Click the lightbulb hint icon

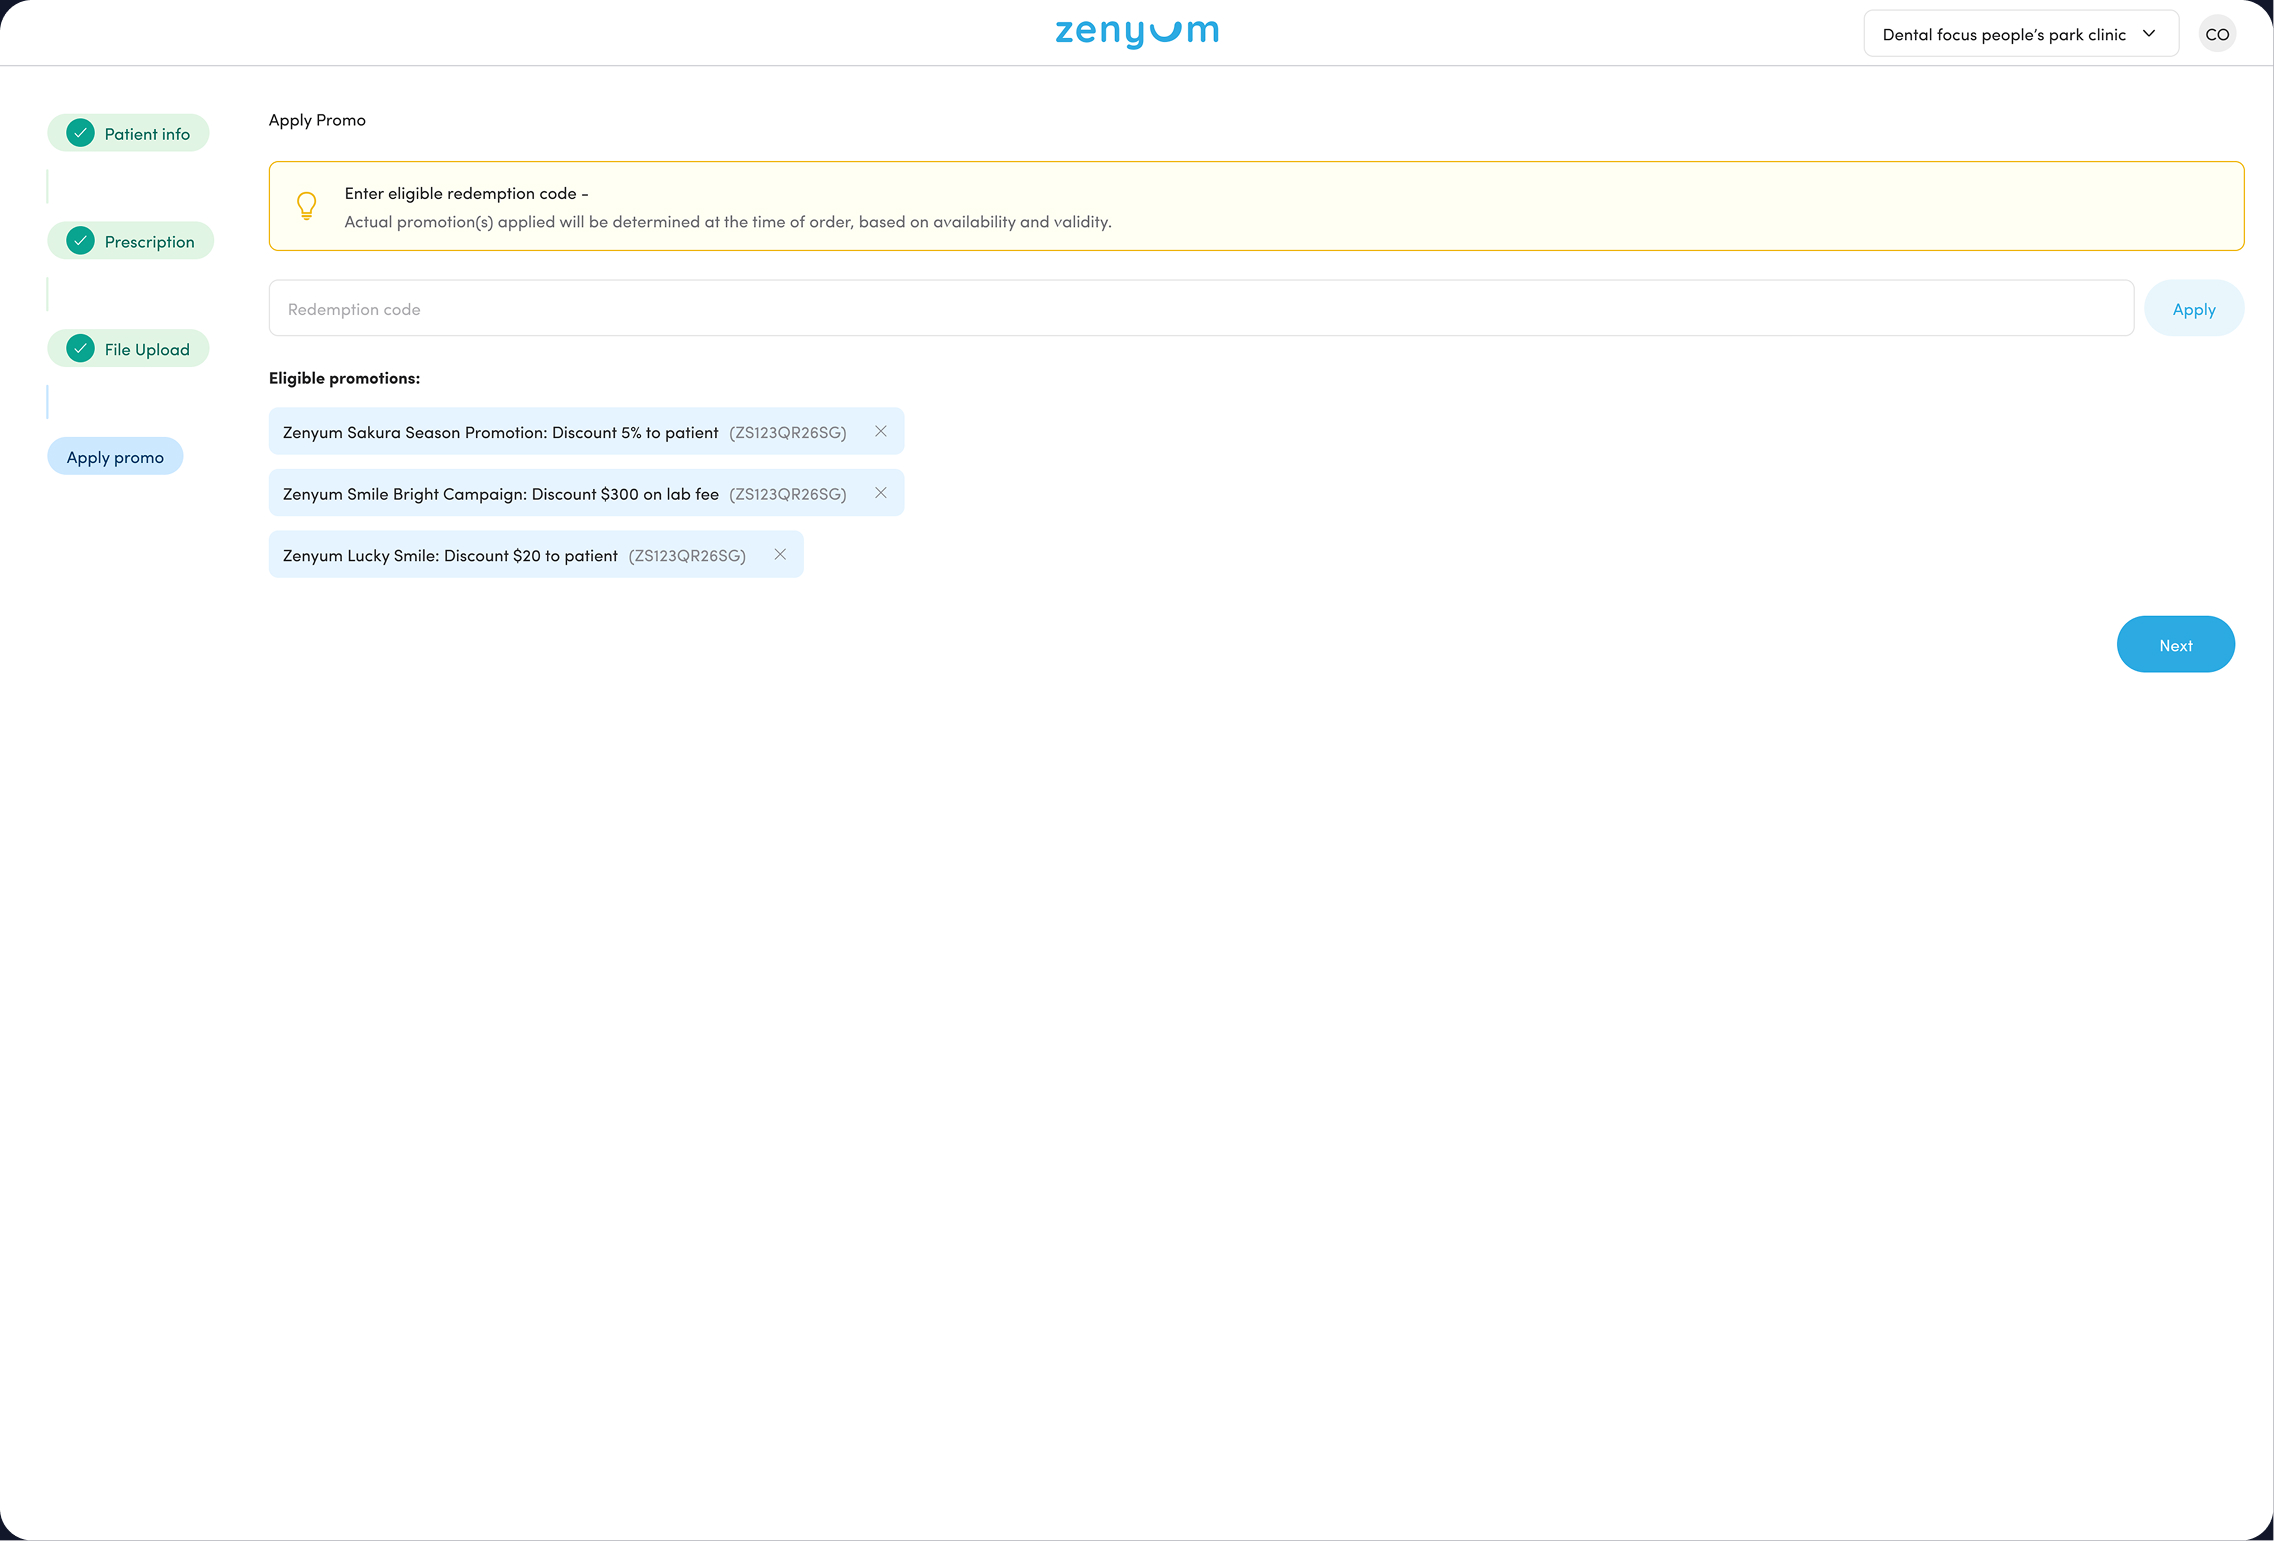pyautogui.click(x=307, y=206)
